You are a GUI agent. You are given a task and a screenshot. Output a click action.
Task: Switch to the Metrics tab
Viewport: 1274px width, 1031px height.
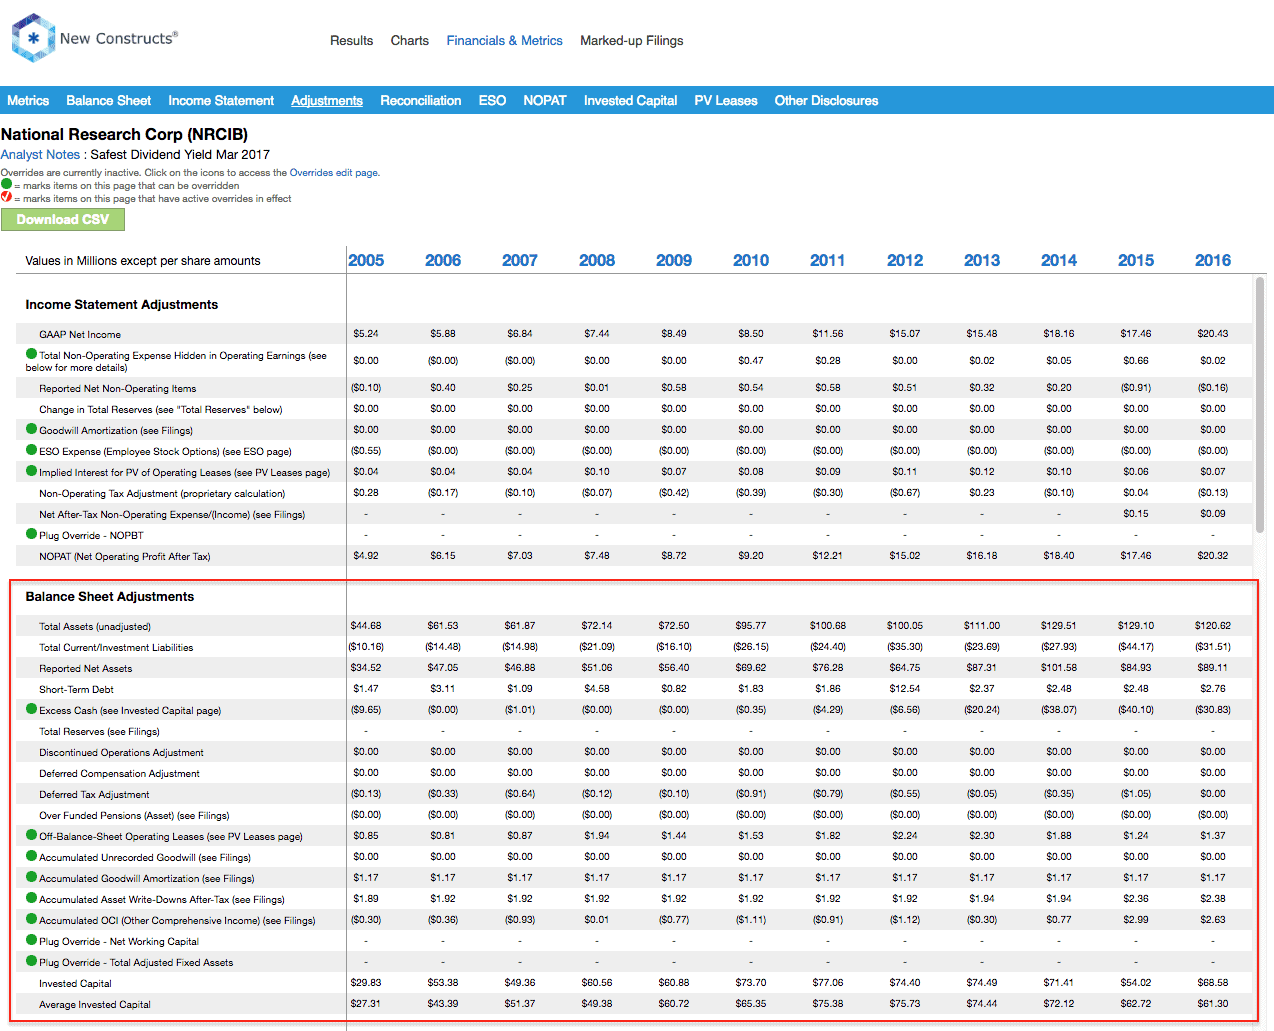pyautogui.click(x=28, y=101)
